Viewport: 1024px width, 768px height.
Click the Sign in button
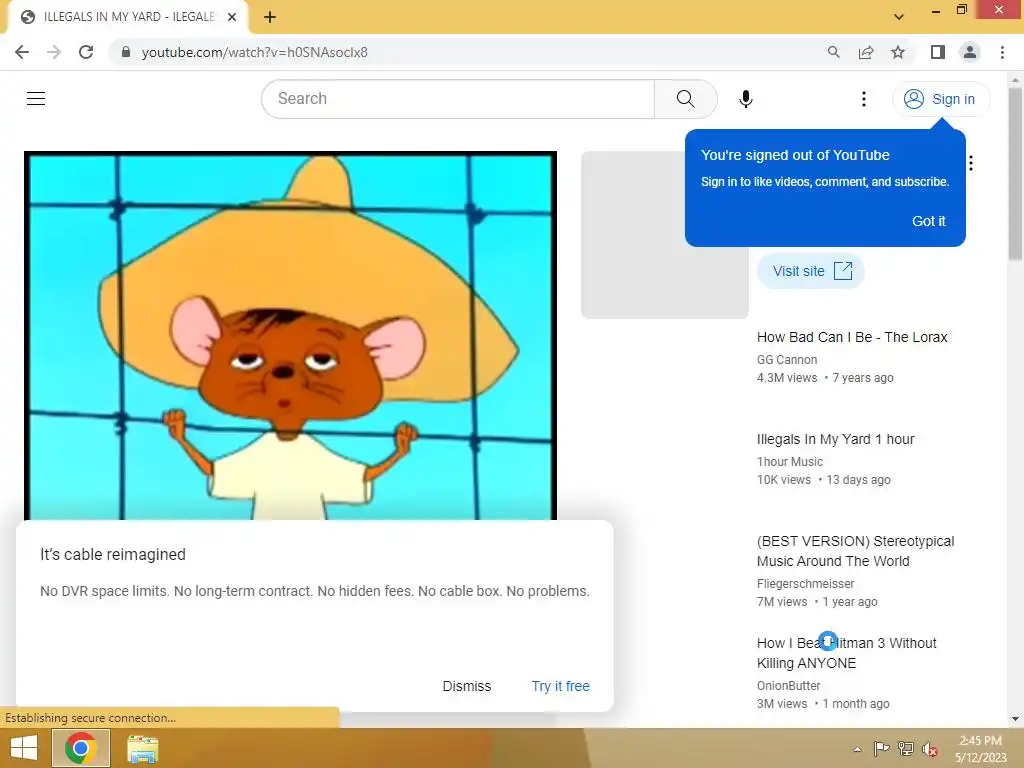pyautogui.click(x=940, y=99)
